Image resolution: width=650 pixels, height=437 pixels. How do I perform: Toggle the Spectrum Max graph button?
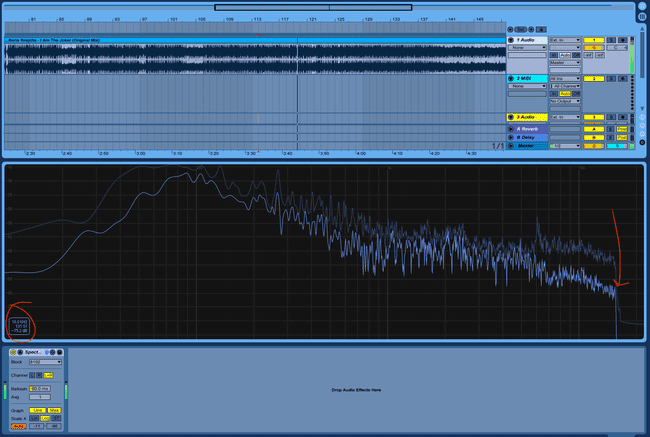54,410
